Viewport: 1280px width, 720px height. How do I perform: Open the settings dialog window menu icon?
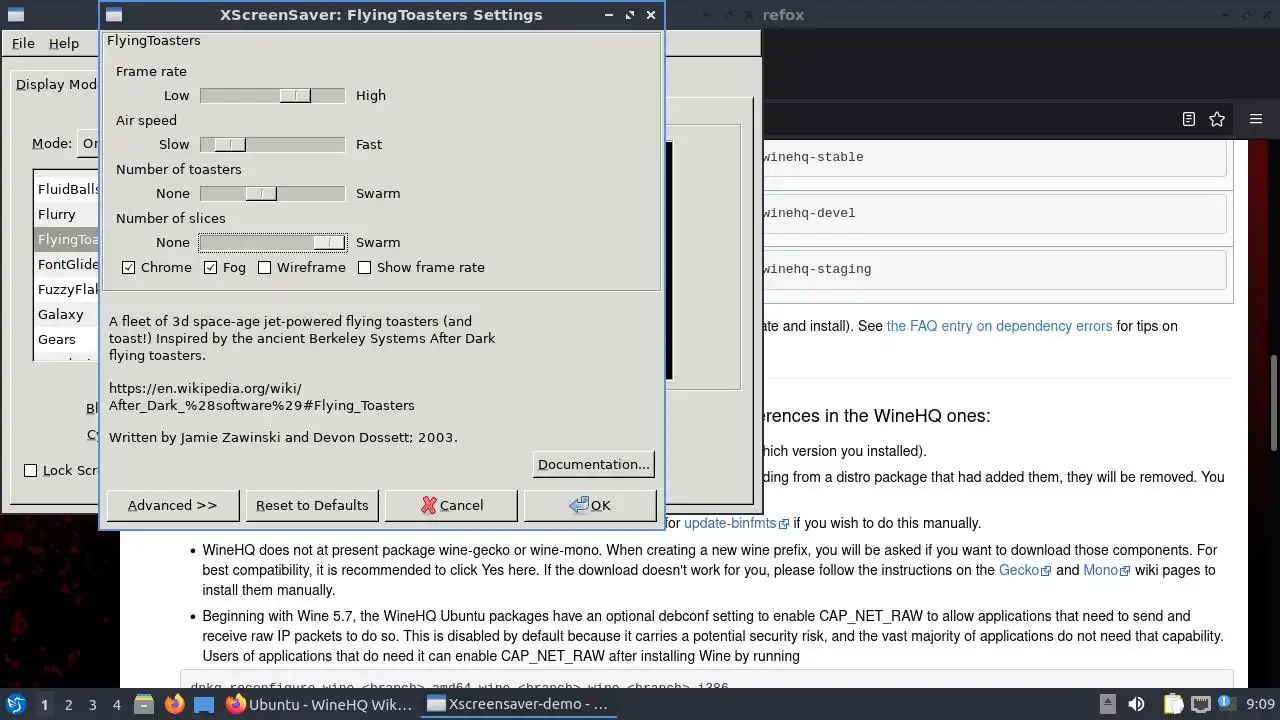114,15
